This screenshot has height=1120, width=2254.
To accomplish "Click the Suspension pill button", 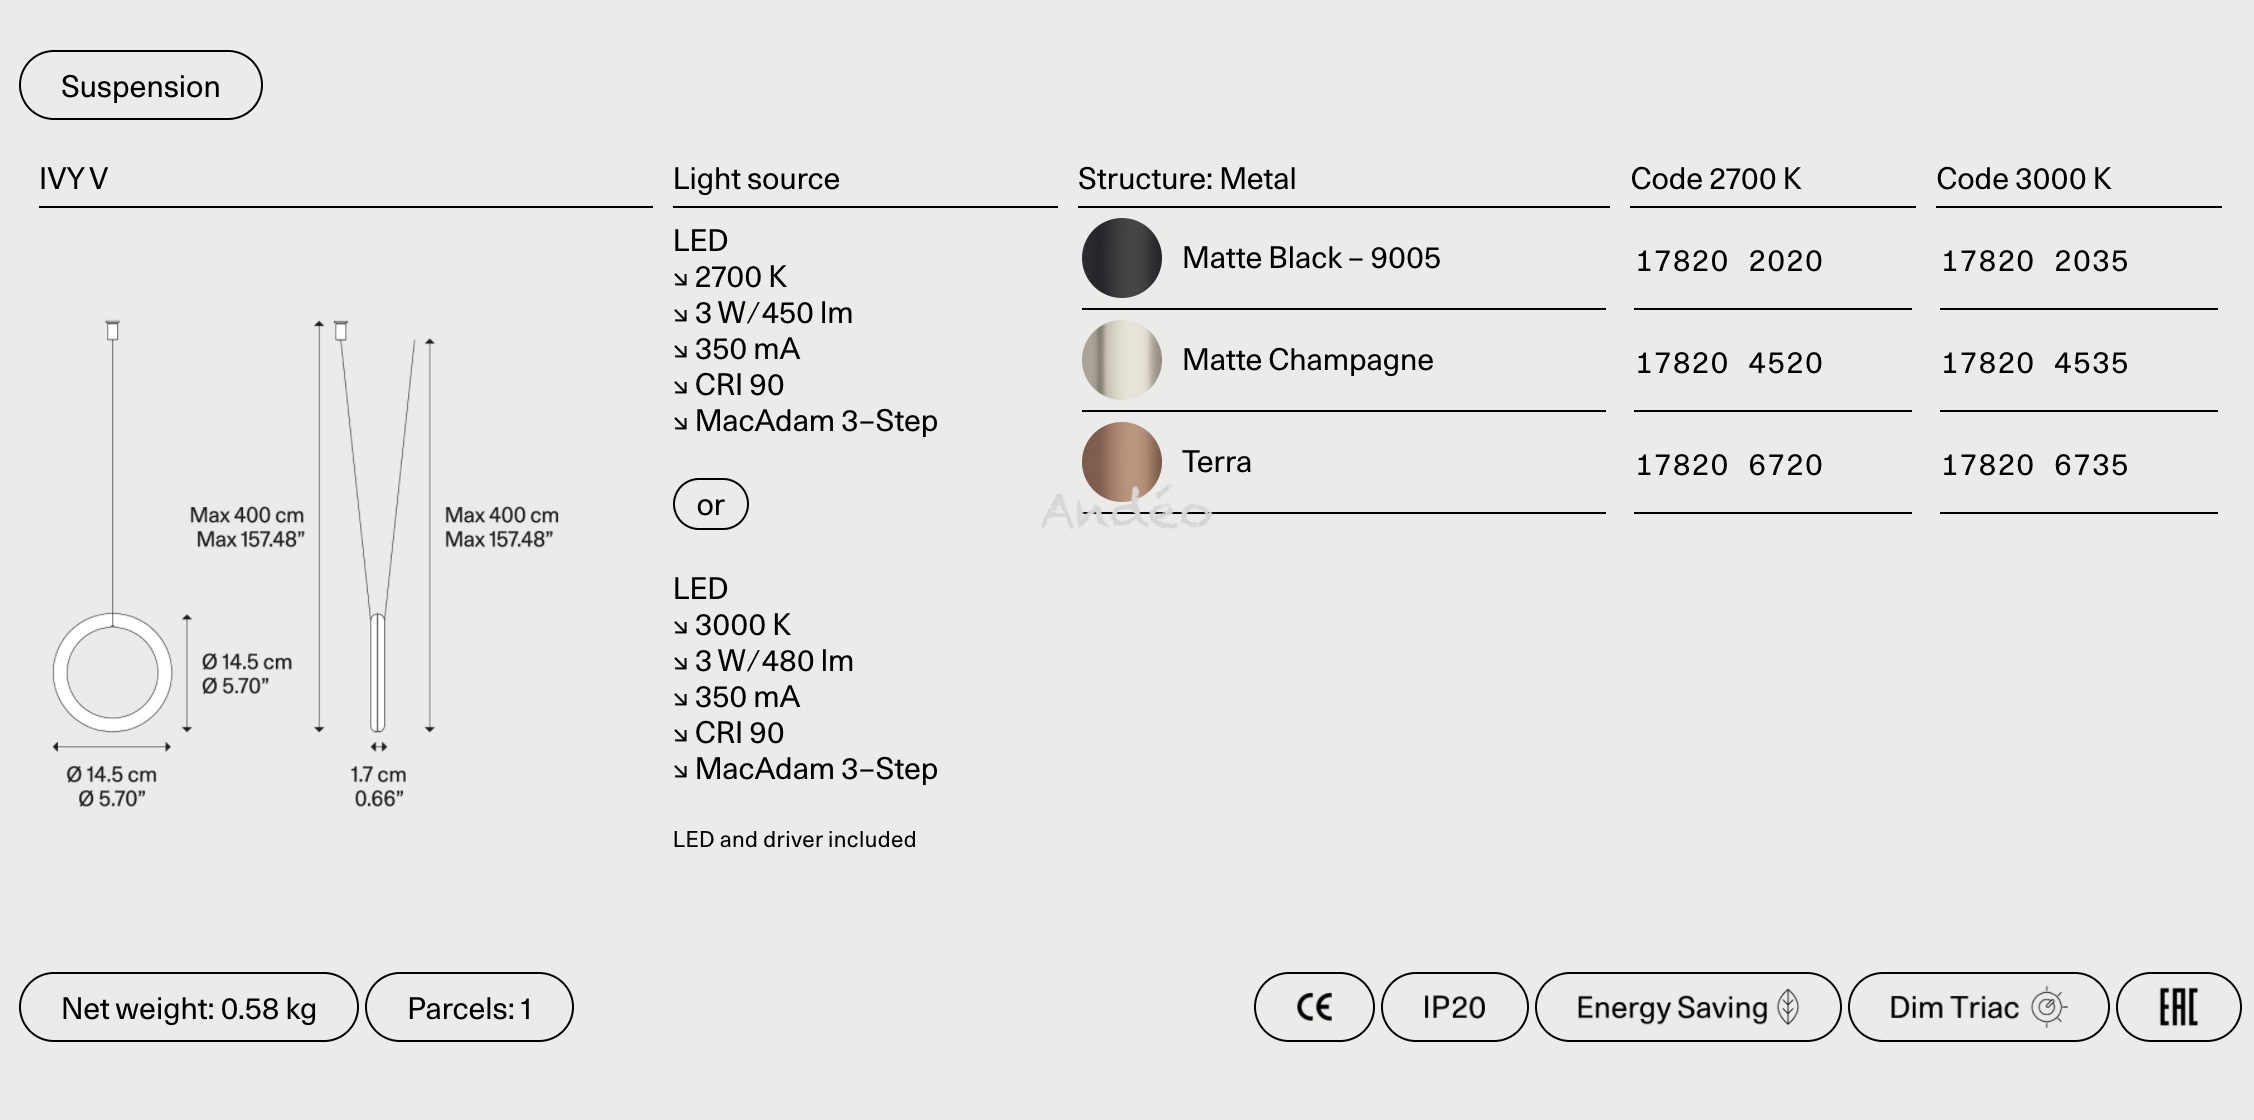I will coord(140,86).
